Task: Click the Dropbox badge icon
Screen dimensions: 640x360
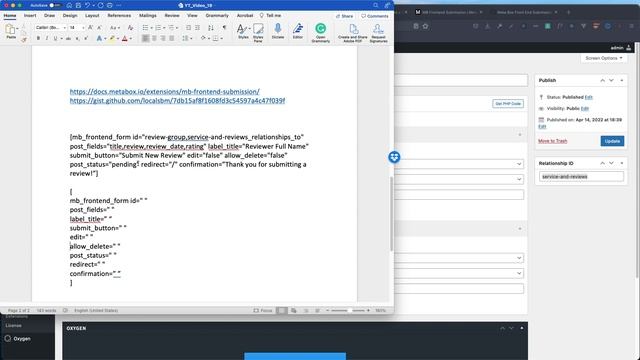Action: pyautogui.click(x=394, y=157)
